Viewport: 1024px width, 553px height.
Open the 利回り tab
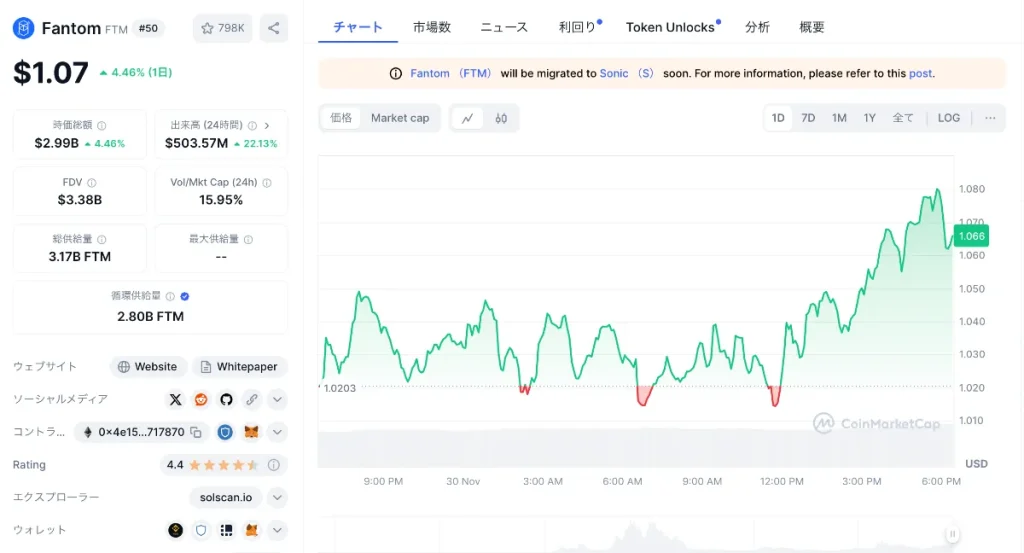click(578, 27)
